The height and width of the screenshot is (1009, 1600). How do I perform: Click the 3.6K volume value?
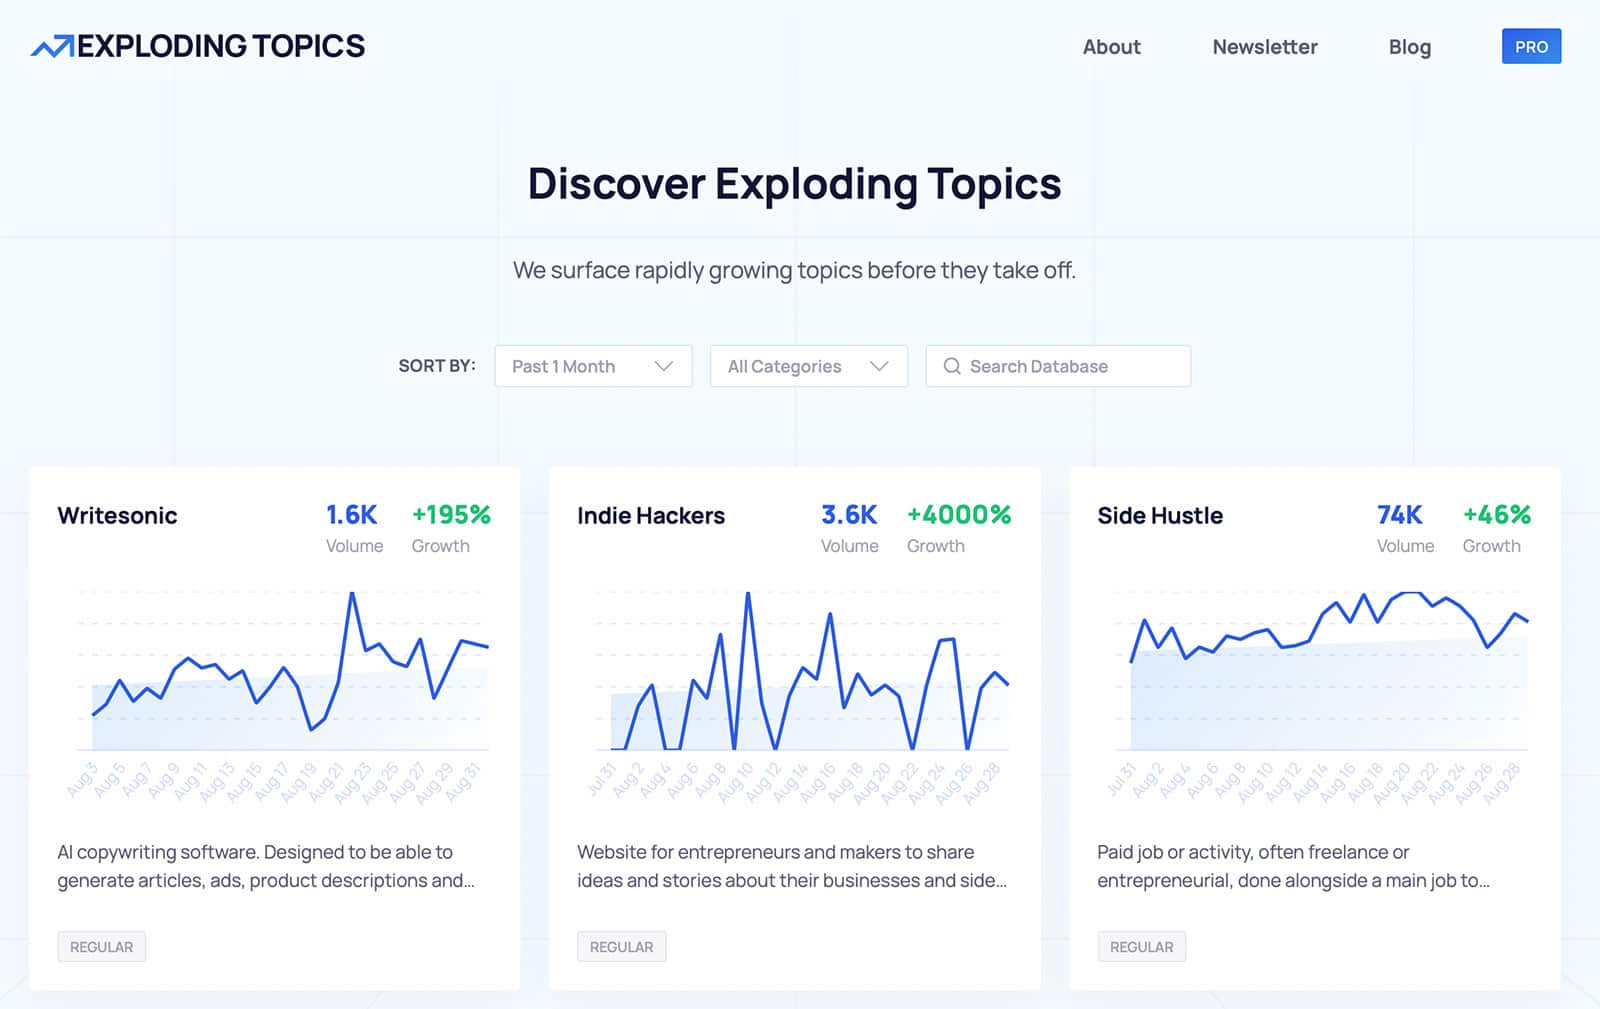[849, 515]
